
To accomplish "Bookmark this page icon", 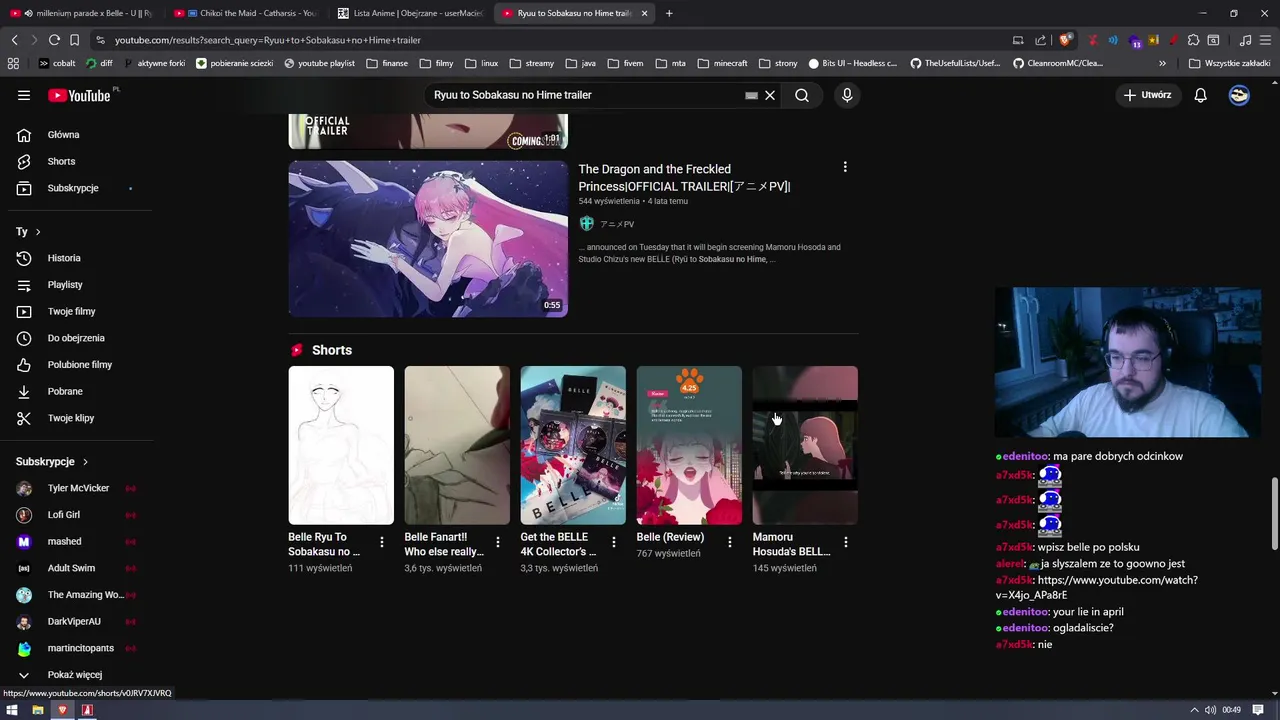I will coord(74,40).
